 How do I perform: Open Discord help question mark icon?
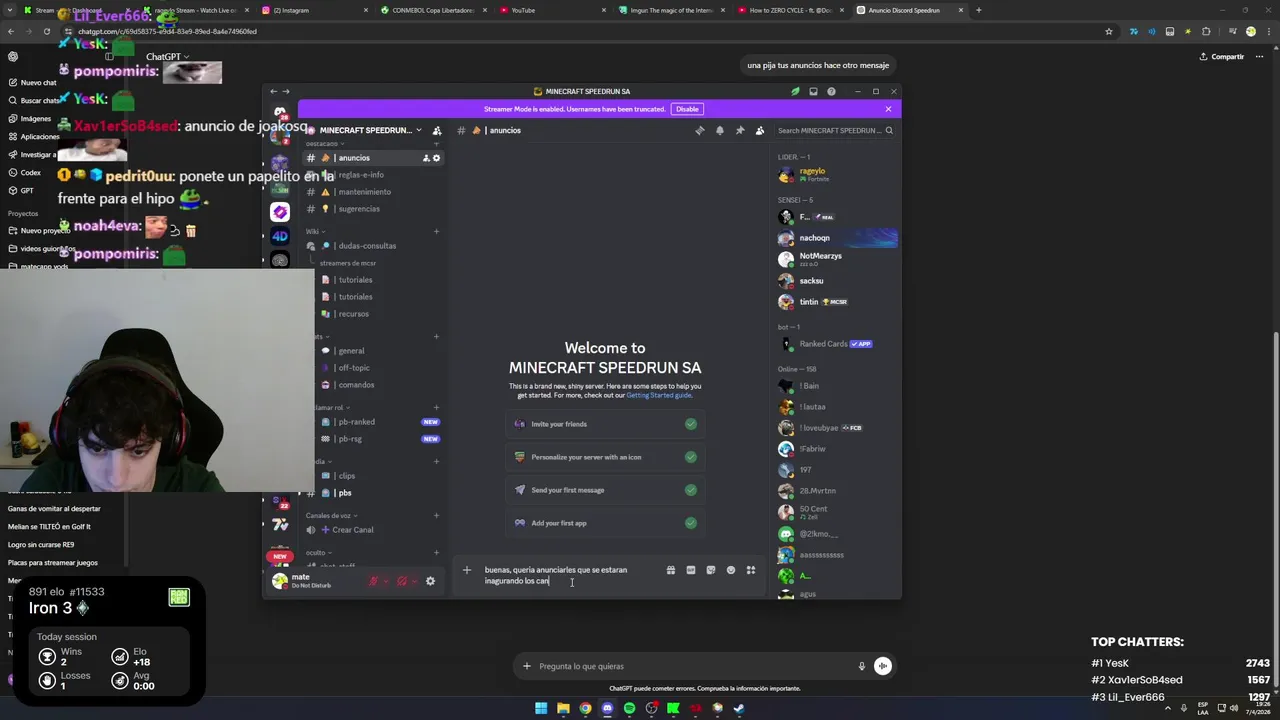tap(831, 91)
